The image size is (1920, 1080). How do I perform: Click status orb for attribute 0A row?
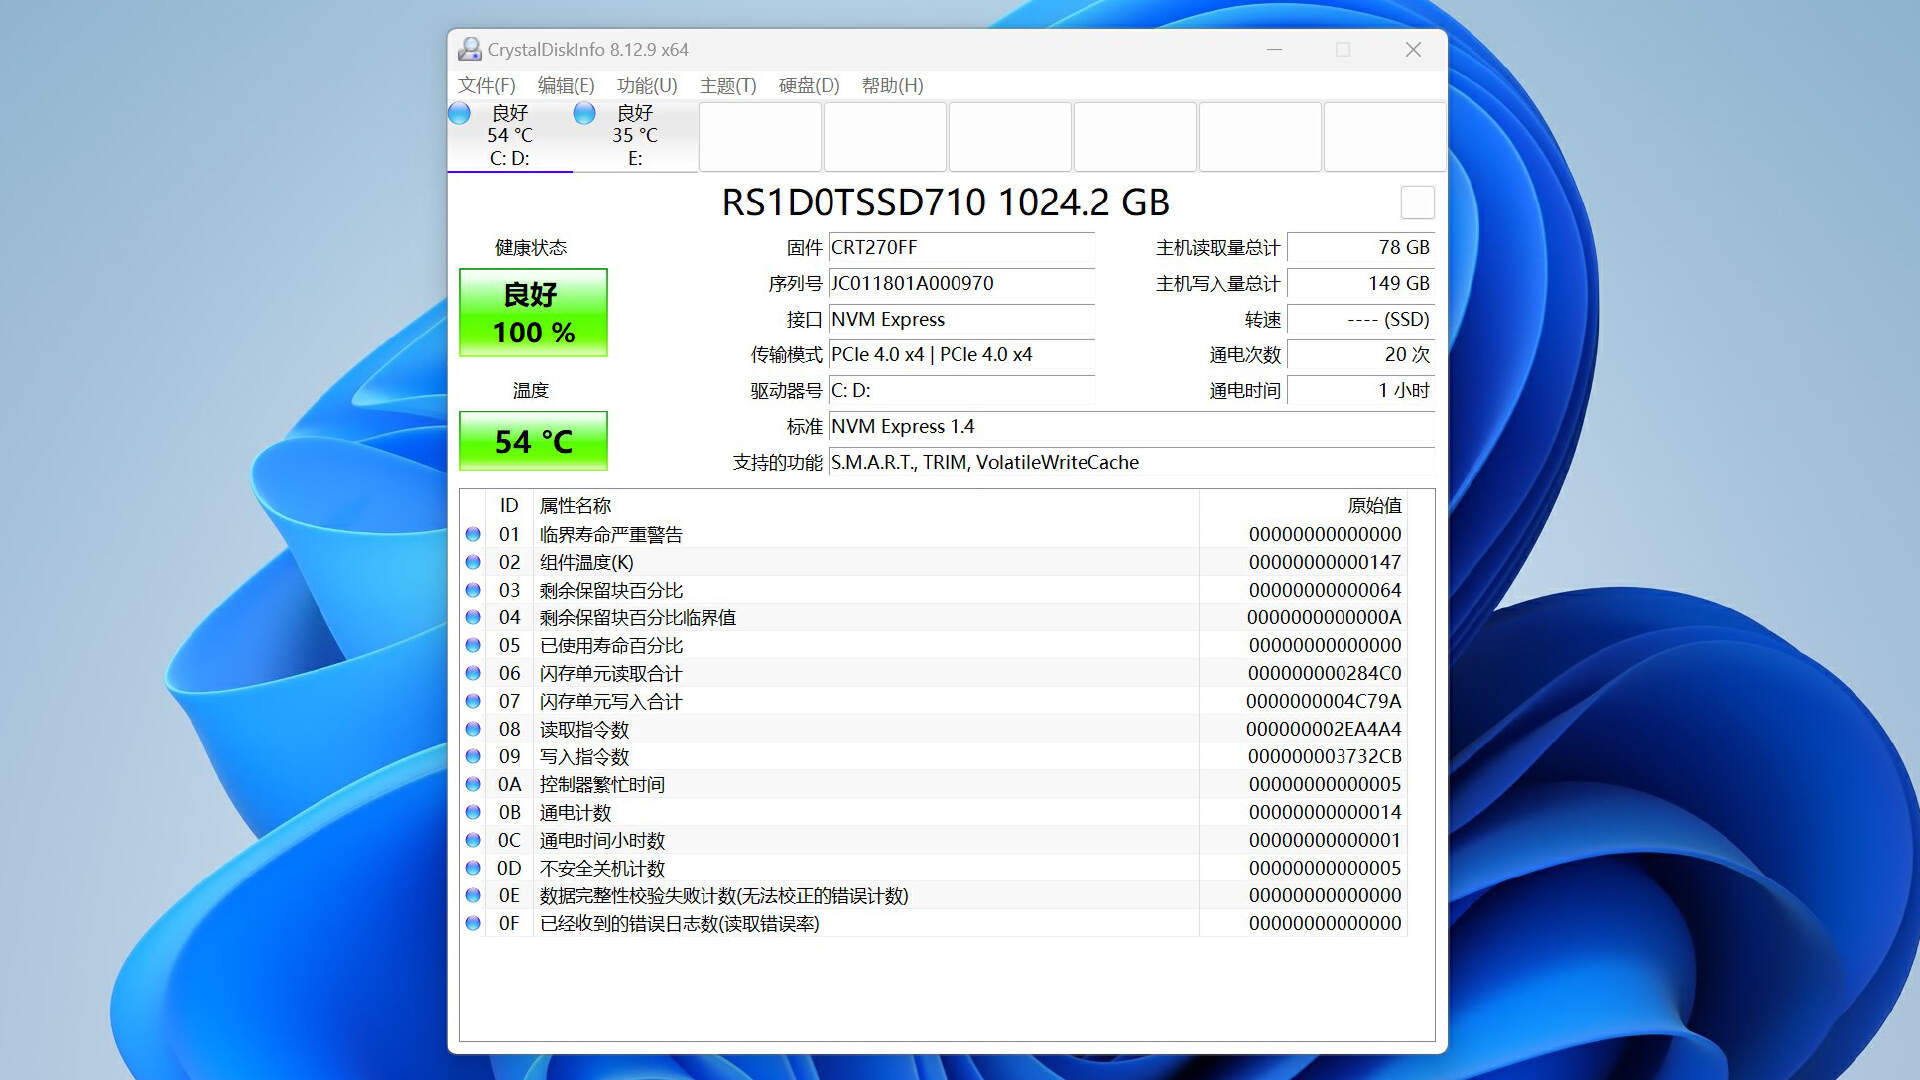pyautogui.click(x=473, y=785)
